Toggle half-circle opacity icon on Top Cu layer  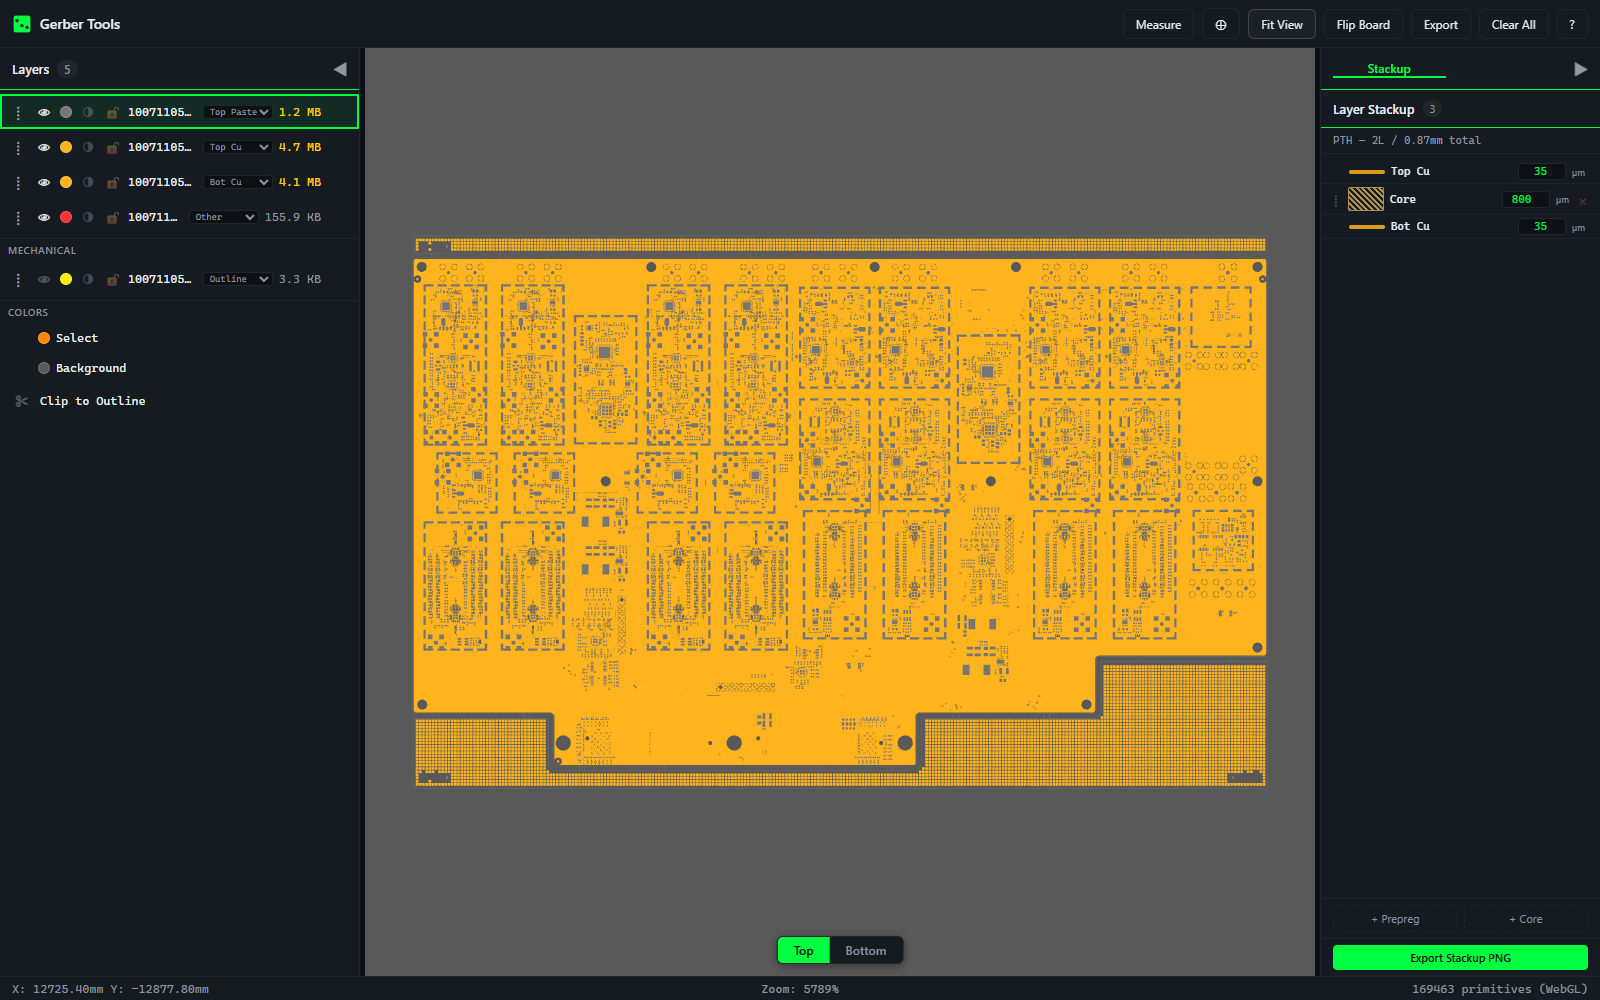(x=88, y=147)
